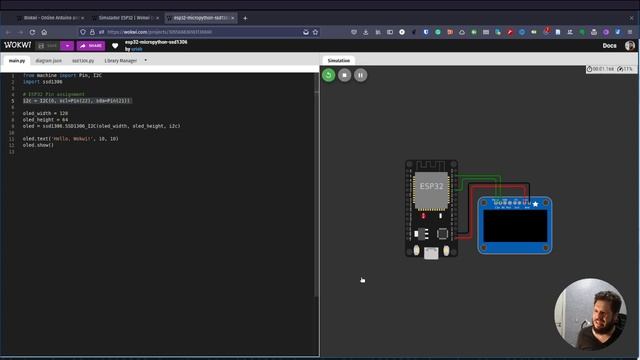
Task: Select the SSD1306 OLED display component
Action: [515, 225]
